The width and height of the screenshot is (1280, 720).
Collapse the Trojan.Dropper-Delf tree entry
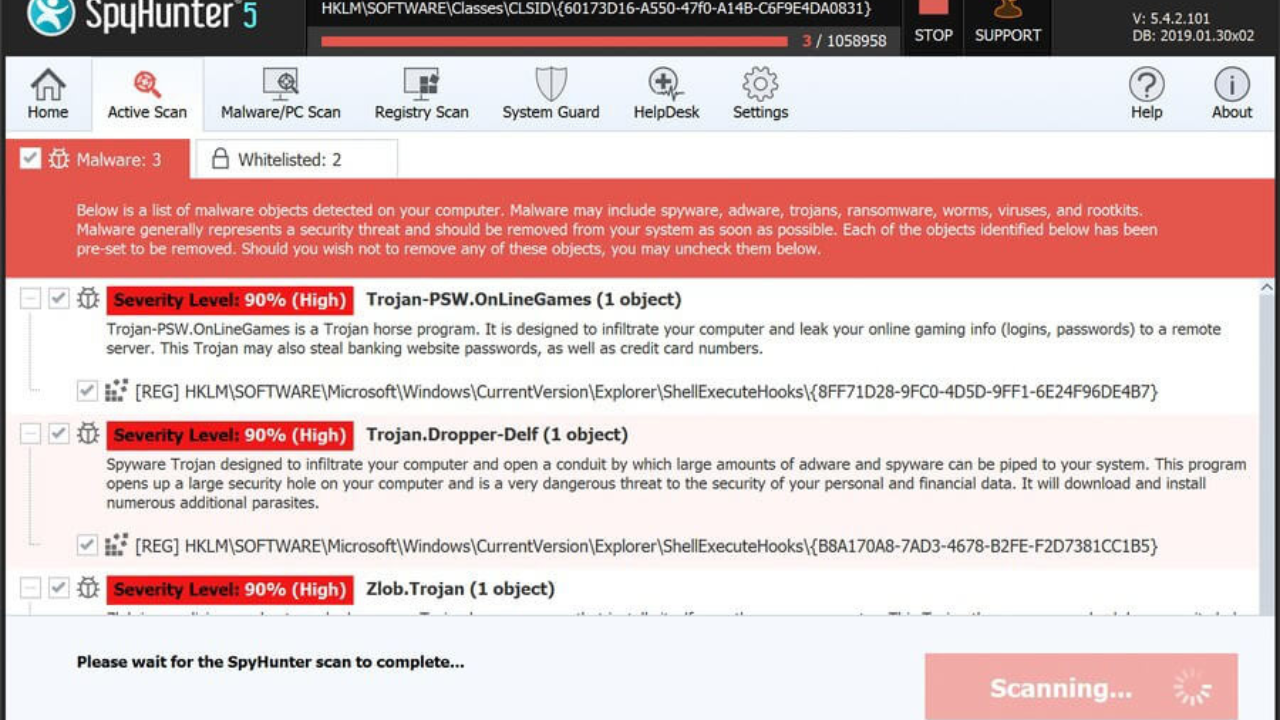tap(31, 434)
